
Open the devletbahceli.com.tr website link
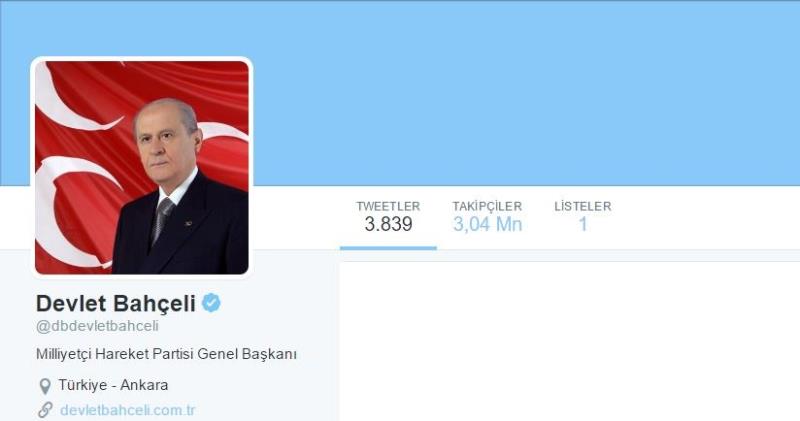pos(128,410)
